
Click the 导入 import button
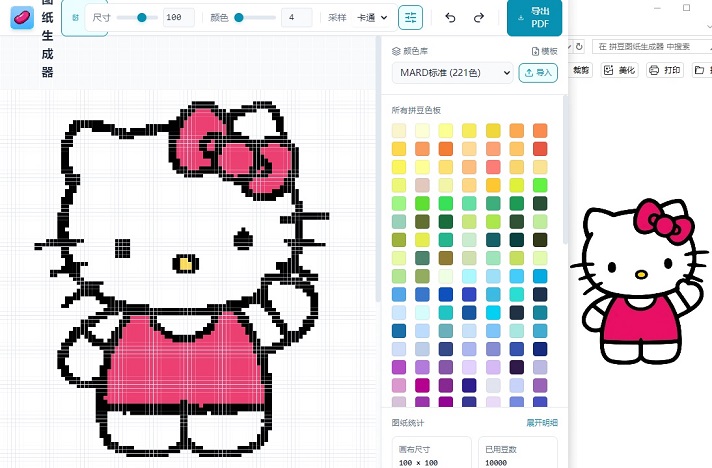538,72
